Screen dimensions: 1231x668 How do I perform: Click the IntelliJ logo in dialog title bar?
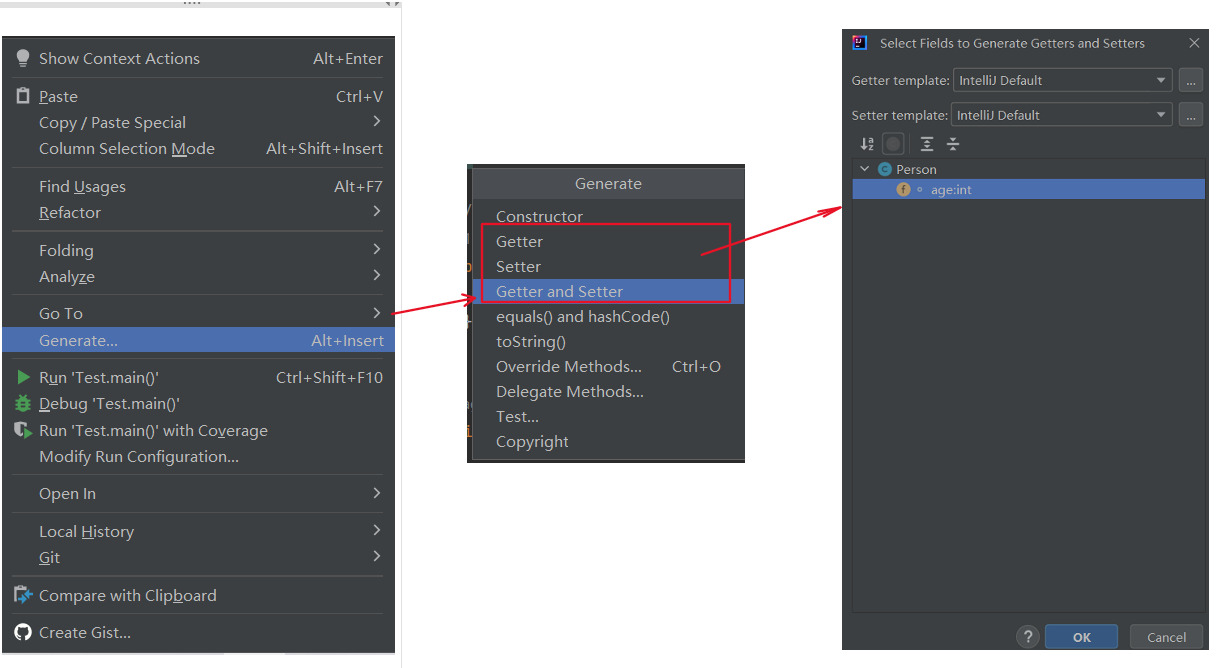pyautogui.click(x=859, y=43)
